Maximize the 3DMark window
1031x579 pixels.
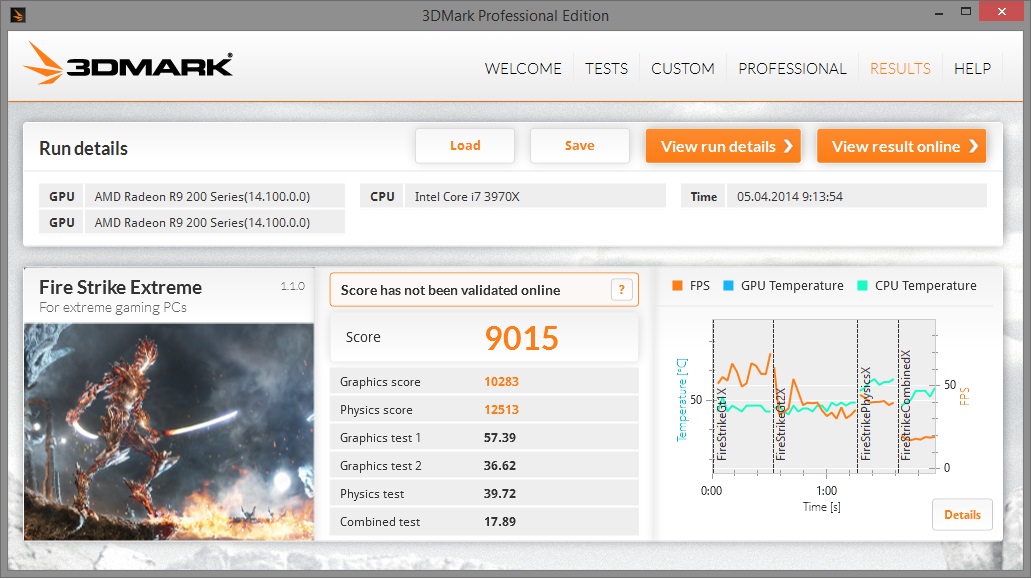coord(966,12)
